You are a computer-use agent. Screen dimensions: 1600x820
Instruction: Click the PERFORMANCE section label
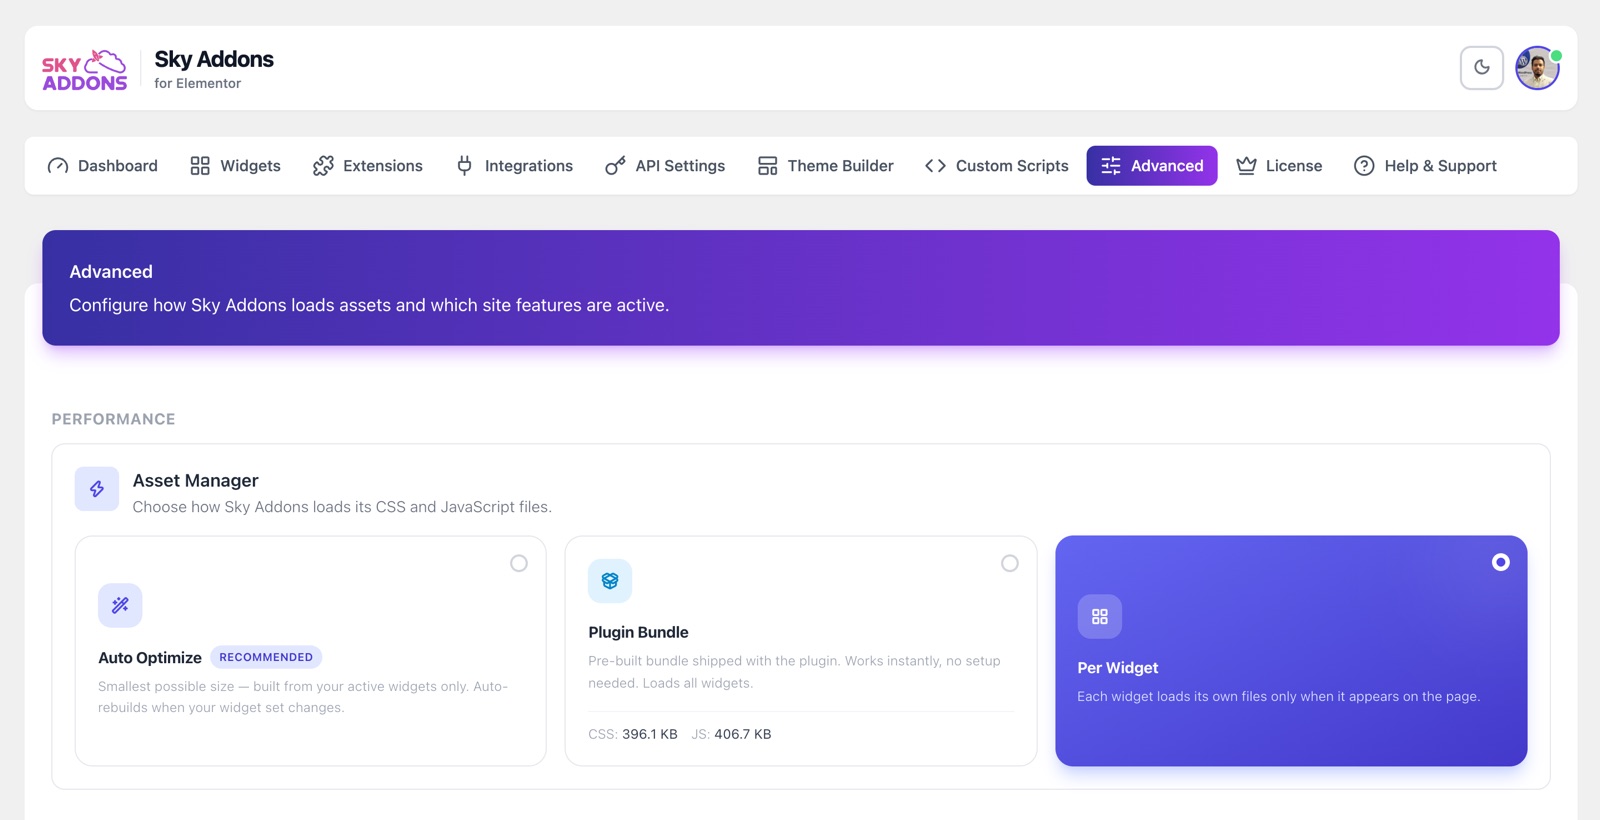click(114, 419)
